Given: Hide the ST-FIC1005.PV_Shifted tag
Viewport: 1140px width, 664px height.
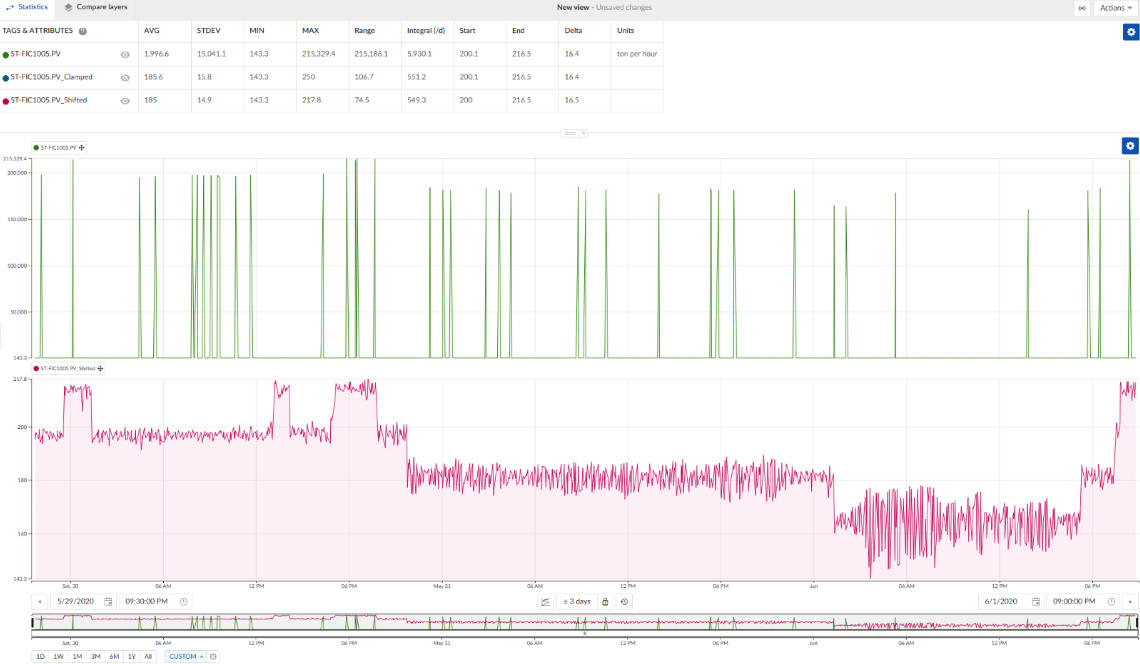Looking at the screenshot, I should (125, 101).
